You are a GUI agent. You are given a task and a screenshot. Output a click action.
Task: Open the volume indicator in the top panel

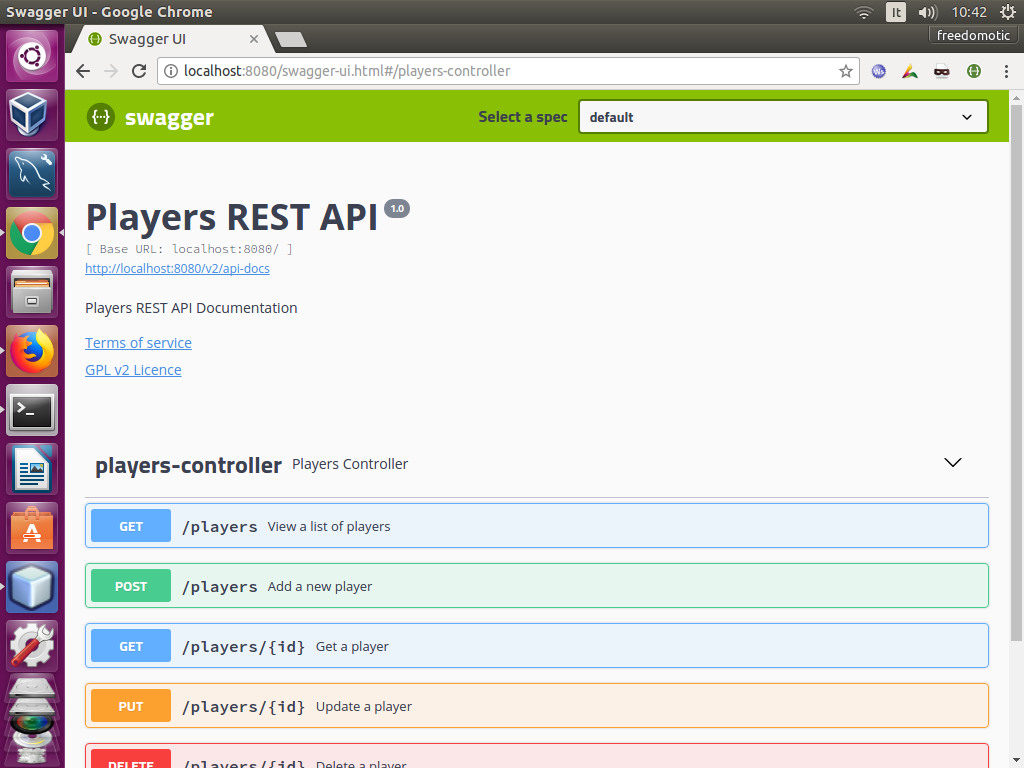pyautogui.click(x=927, y=12)
